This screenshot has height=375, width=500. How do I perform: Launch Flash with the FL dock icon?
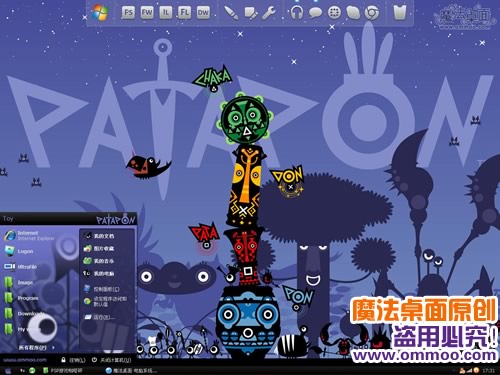click(184, 13)
